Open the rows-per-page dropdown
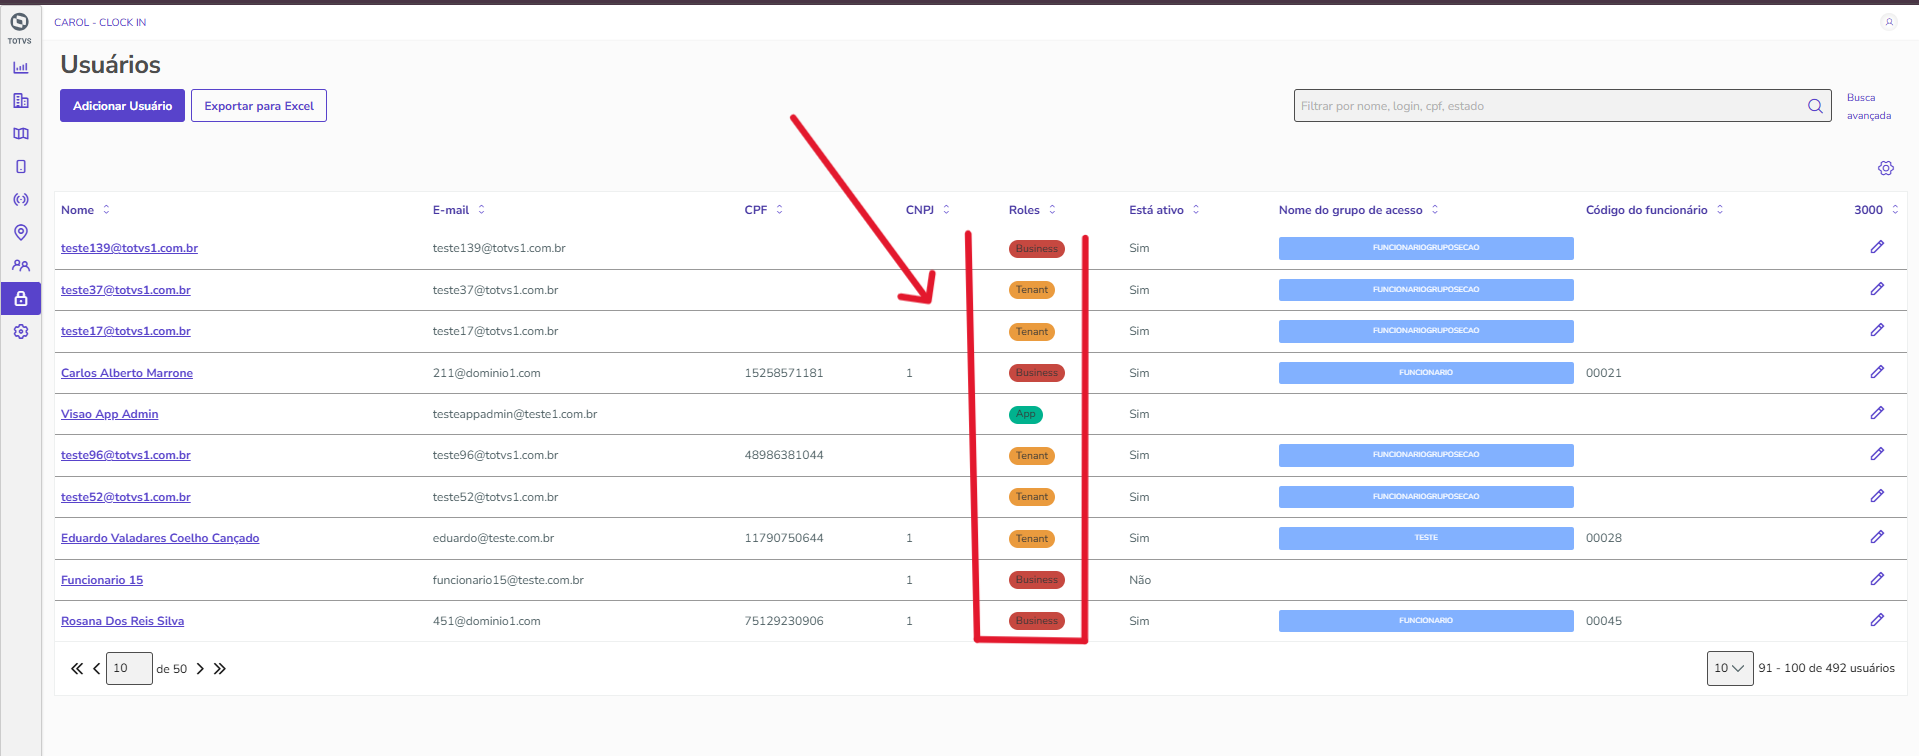Screen dimensions: 1919x756 (x=1729, y=668)
